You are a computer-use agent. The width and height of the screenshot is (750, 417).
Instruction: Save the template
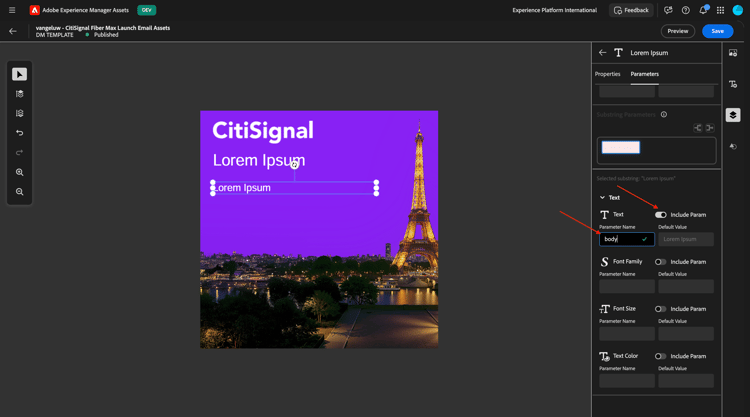[x=717, y=31]
